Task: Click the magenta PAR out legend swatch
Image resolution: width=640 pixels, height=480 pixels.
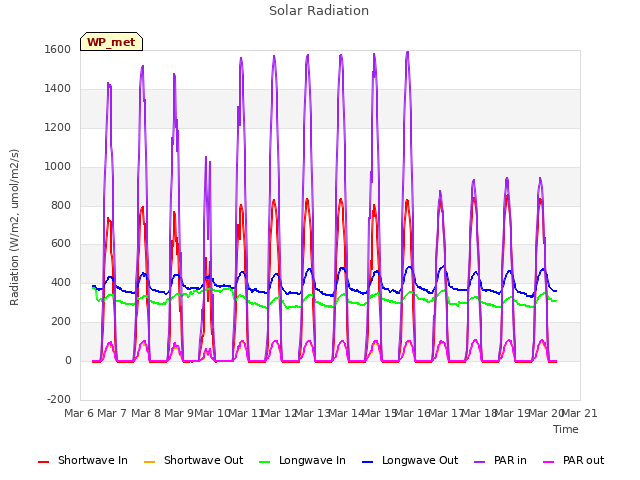Action: tap(549, 462)
